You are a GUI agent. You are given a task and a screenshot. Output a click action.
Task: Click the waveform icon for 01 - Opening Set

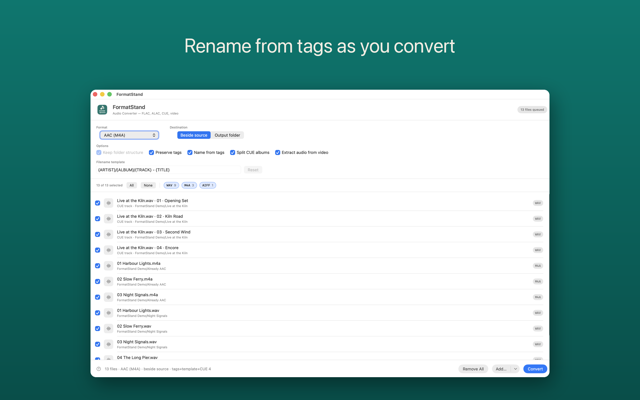tap(108, 203)
